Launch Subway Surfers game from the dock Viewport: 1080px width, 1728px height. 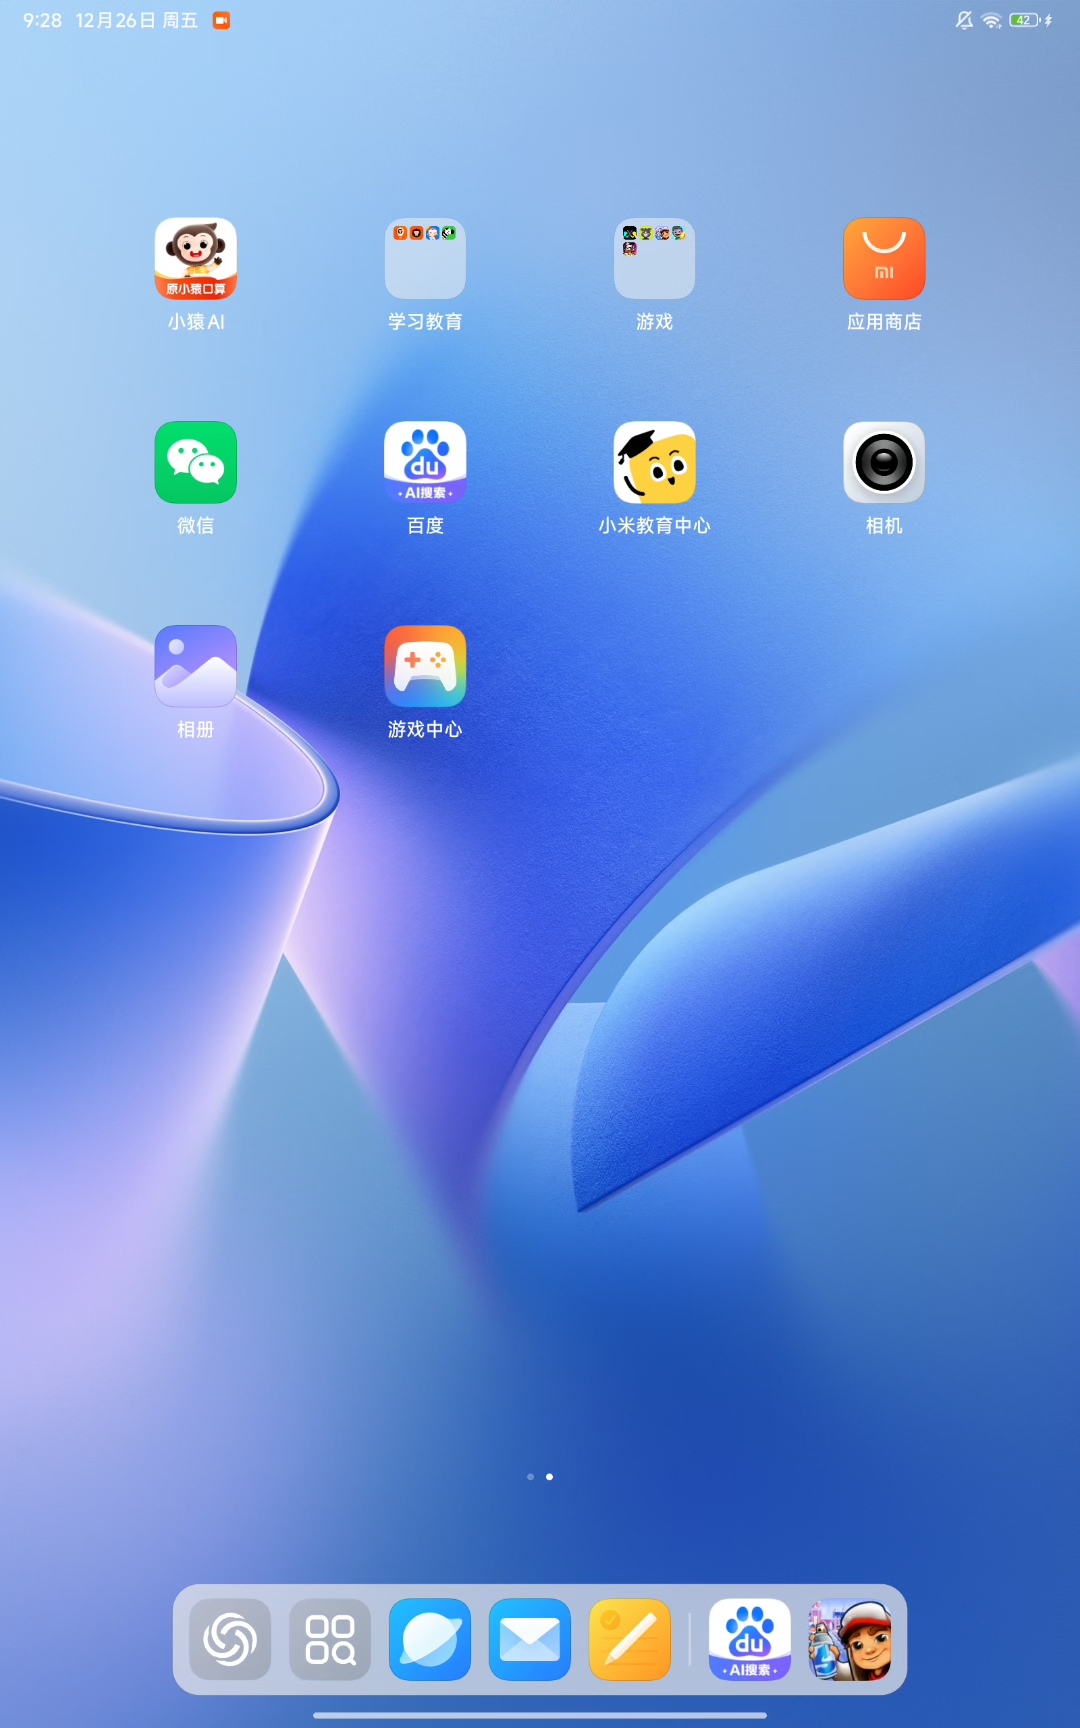pos(850,1639)
